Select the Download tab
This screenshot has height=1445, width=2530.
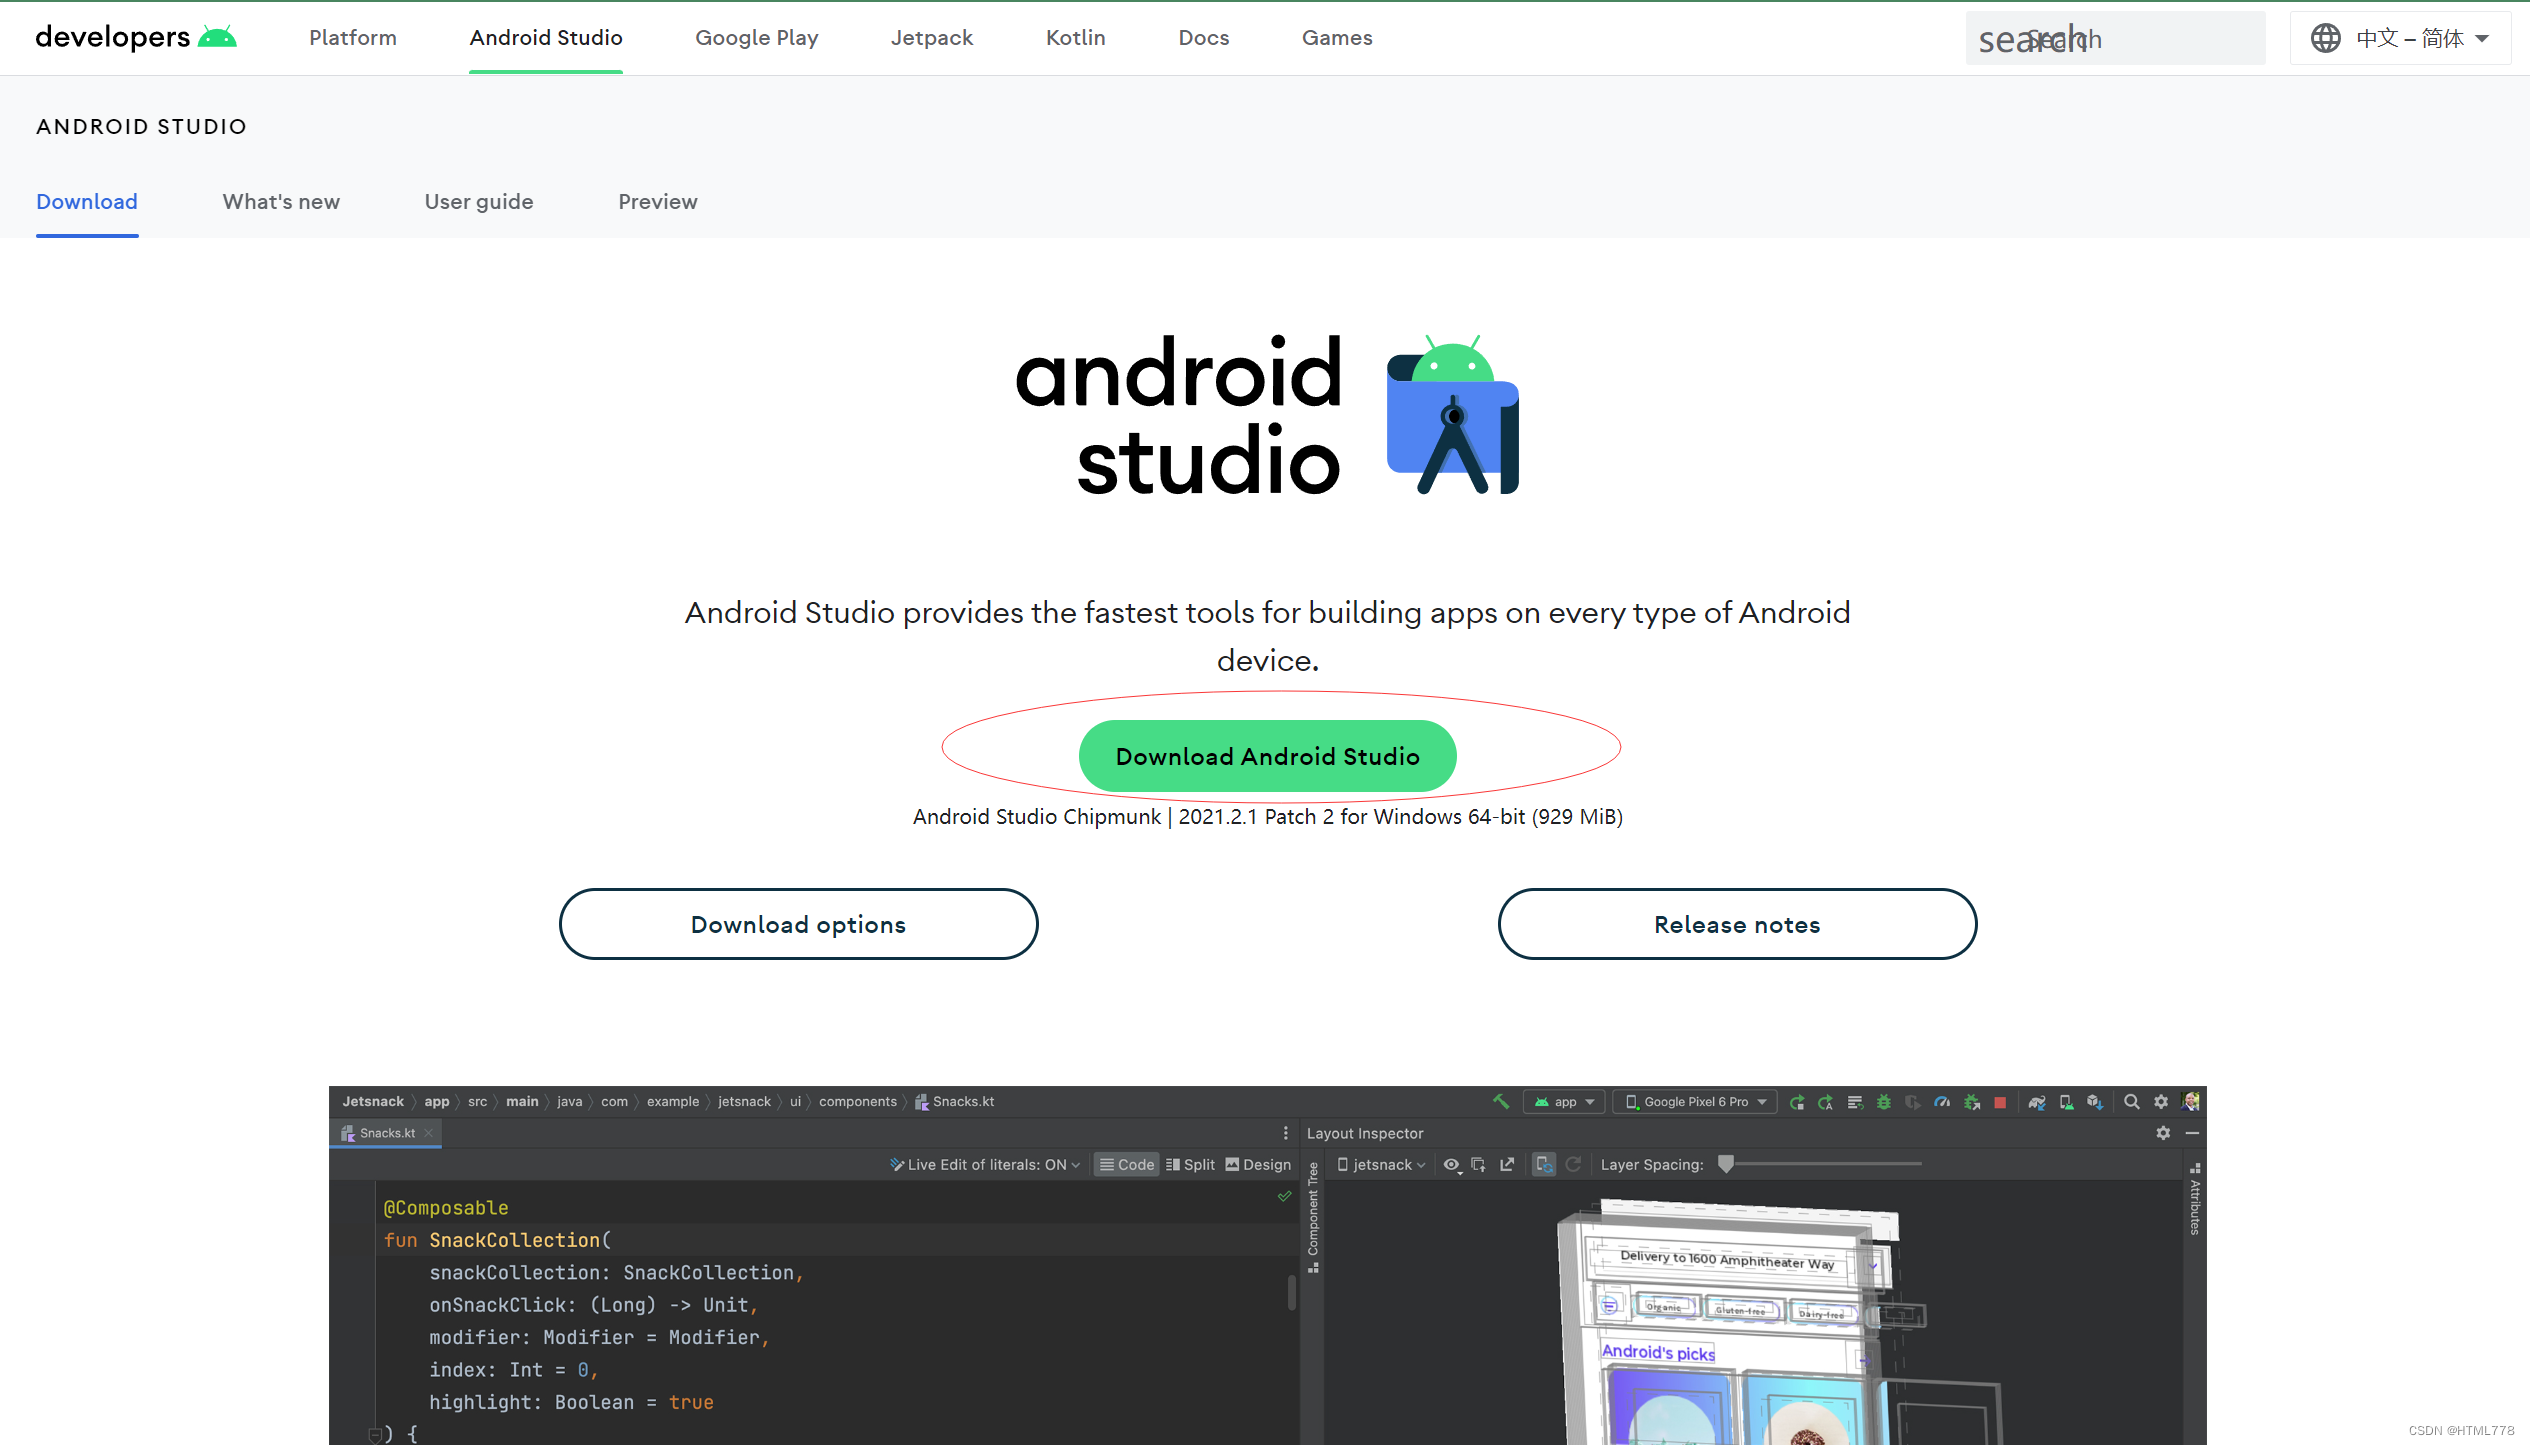pyautogui.click(x=87, y=201)
